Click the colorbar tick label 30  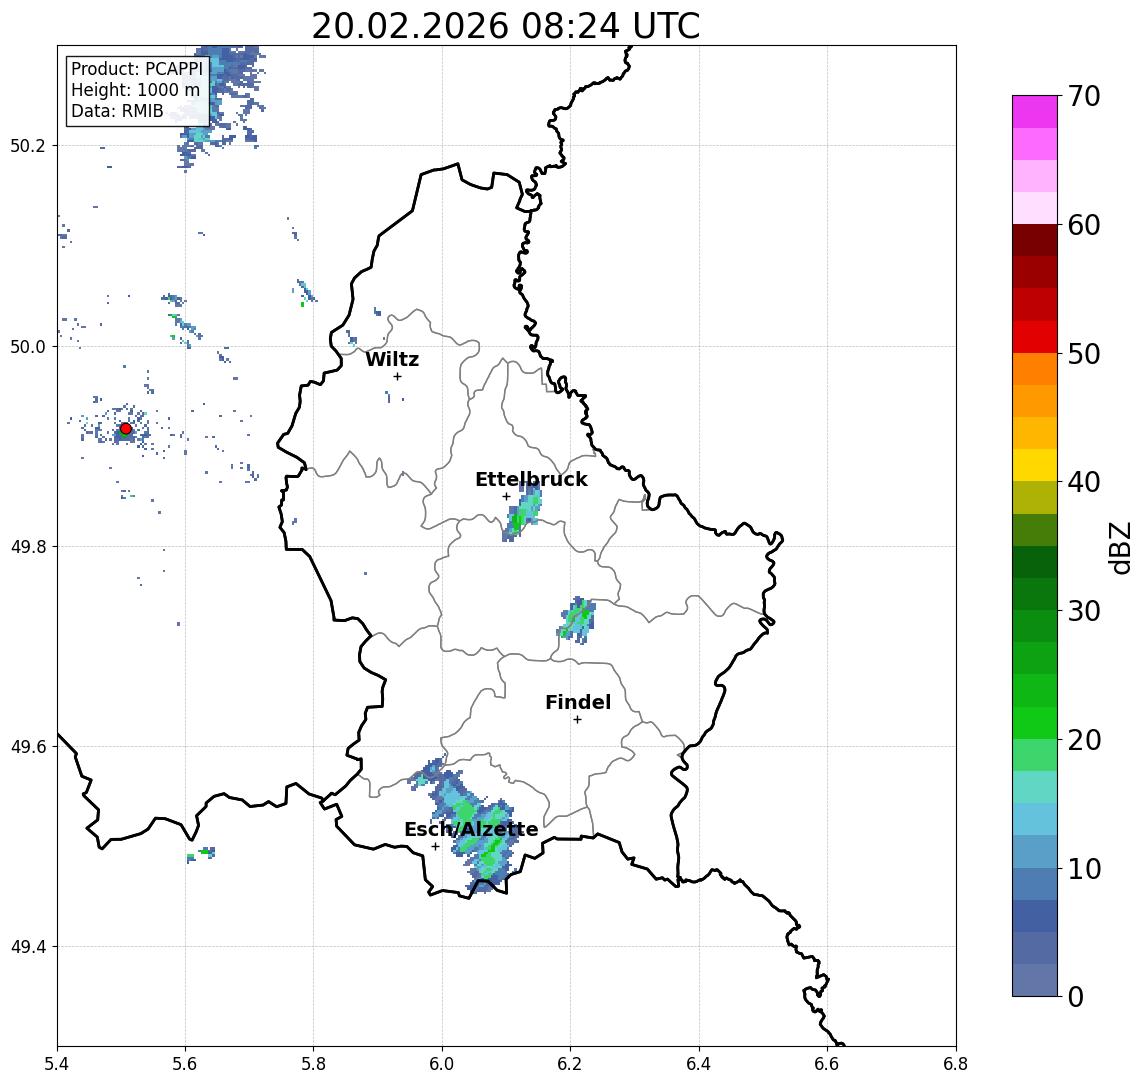pyautogui.click(x=1084, y=611)
